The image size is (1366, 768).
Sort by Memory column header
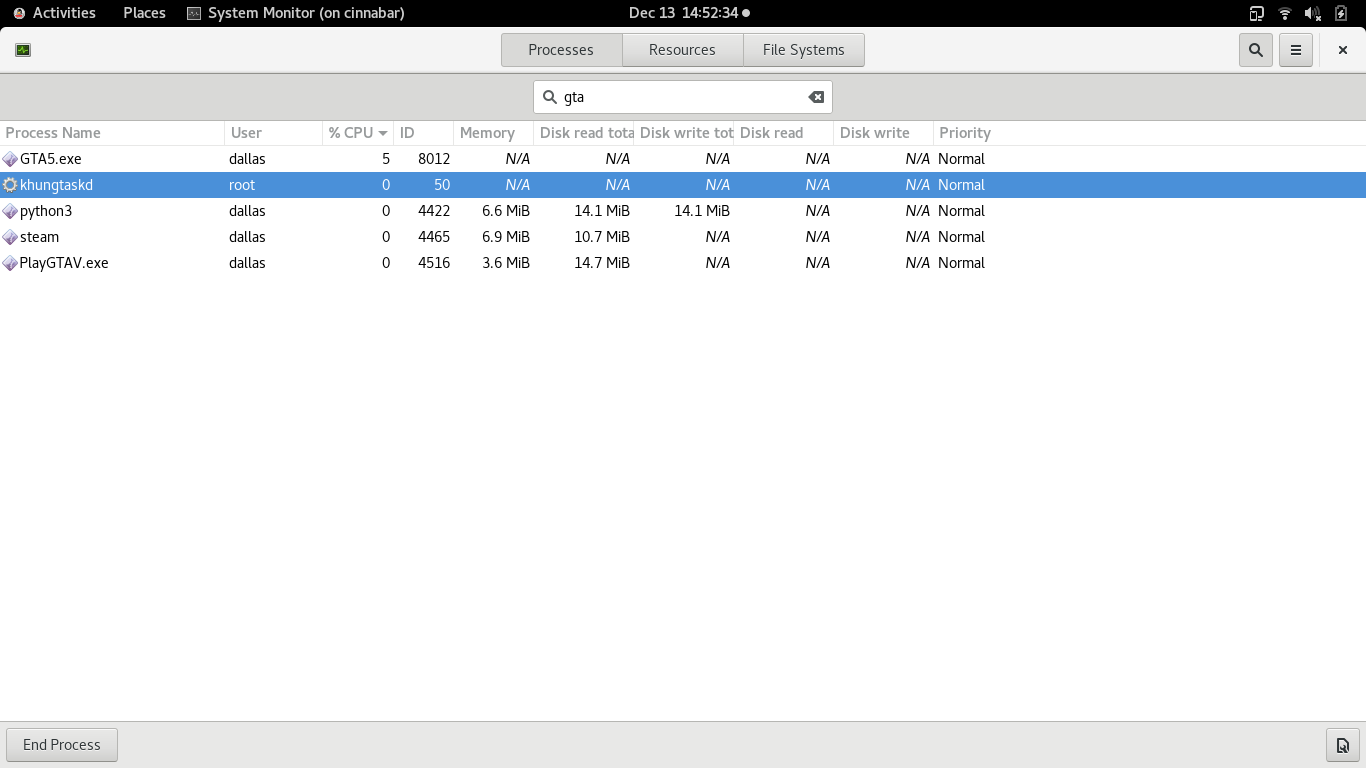point(493,133)
